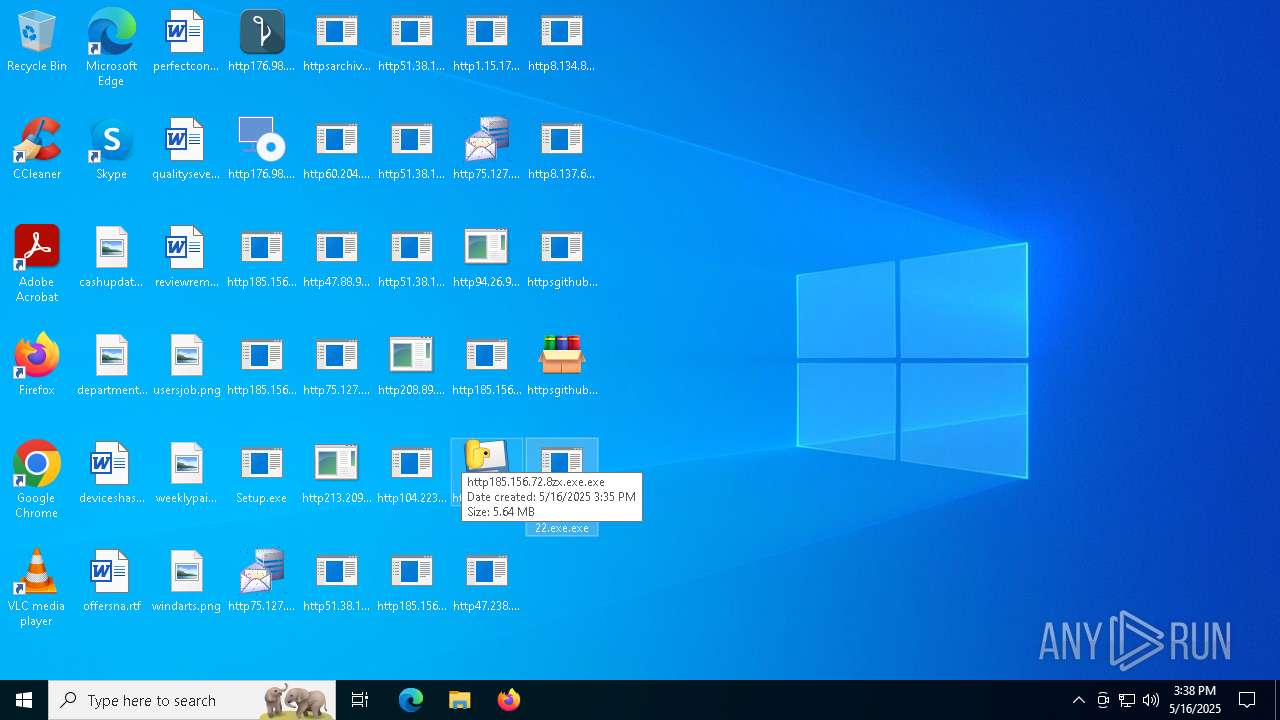Open Task View from the taskbar
Image resolution: width=1280 pixels, height=720 pixels.
(x=360, y=700)
